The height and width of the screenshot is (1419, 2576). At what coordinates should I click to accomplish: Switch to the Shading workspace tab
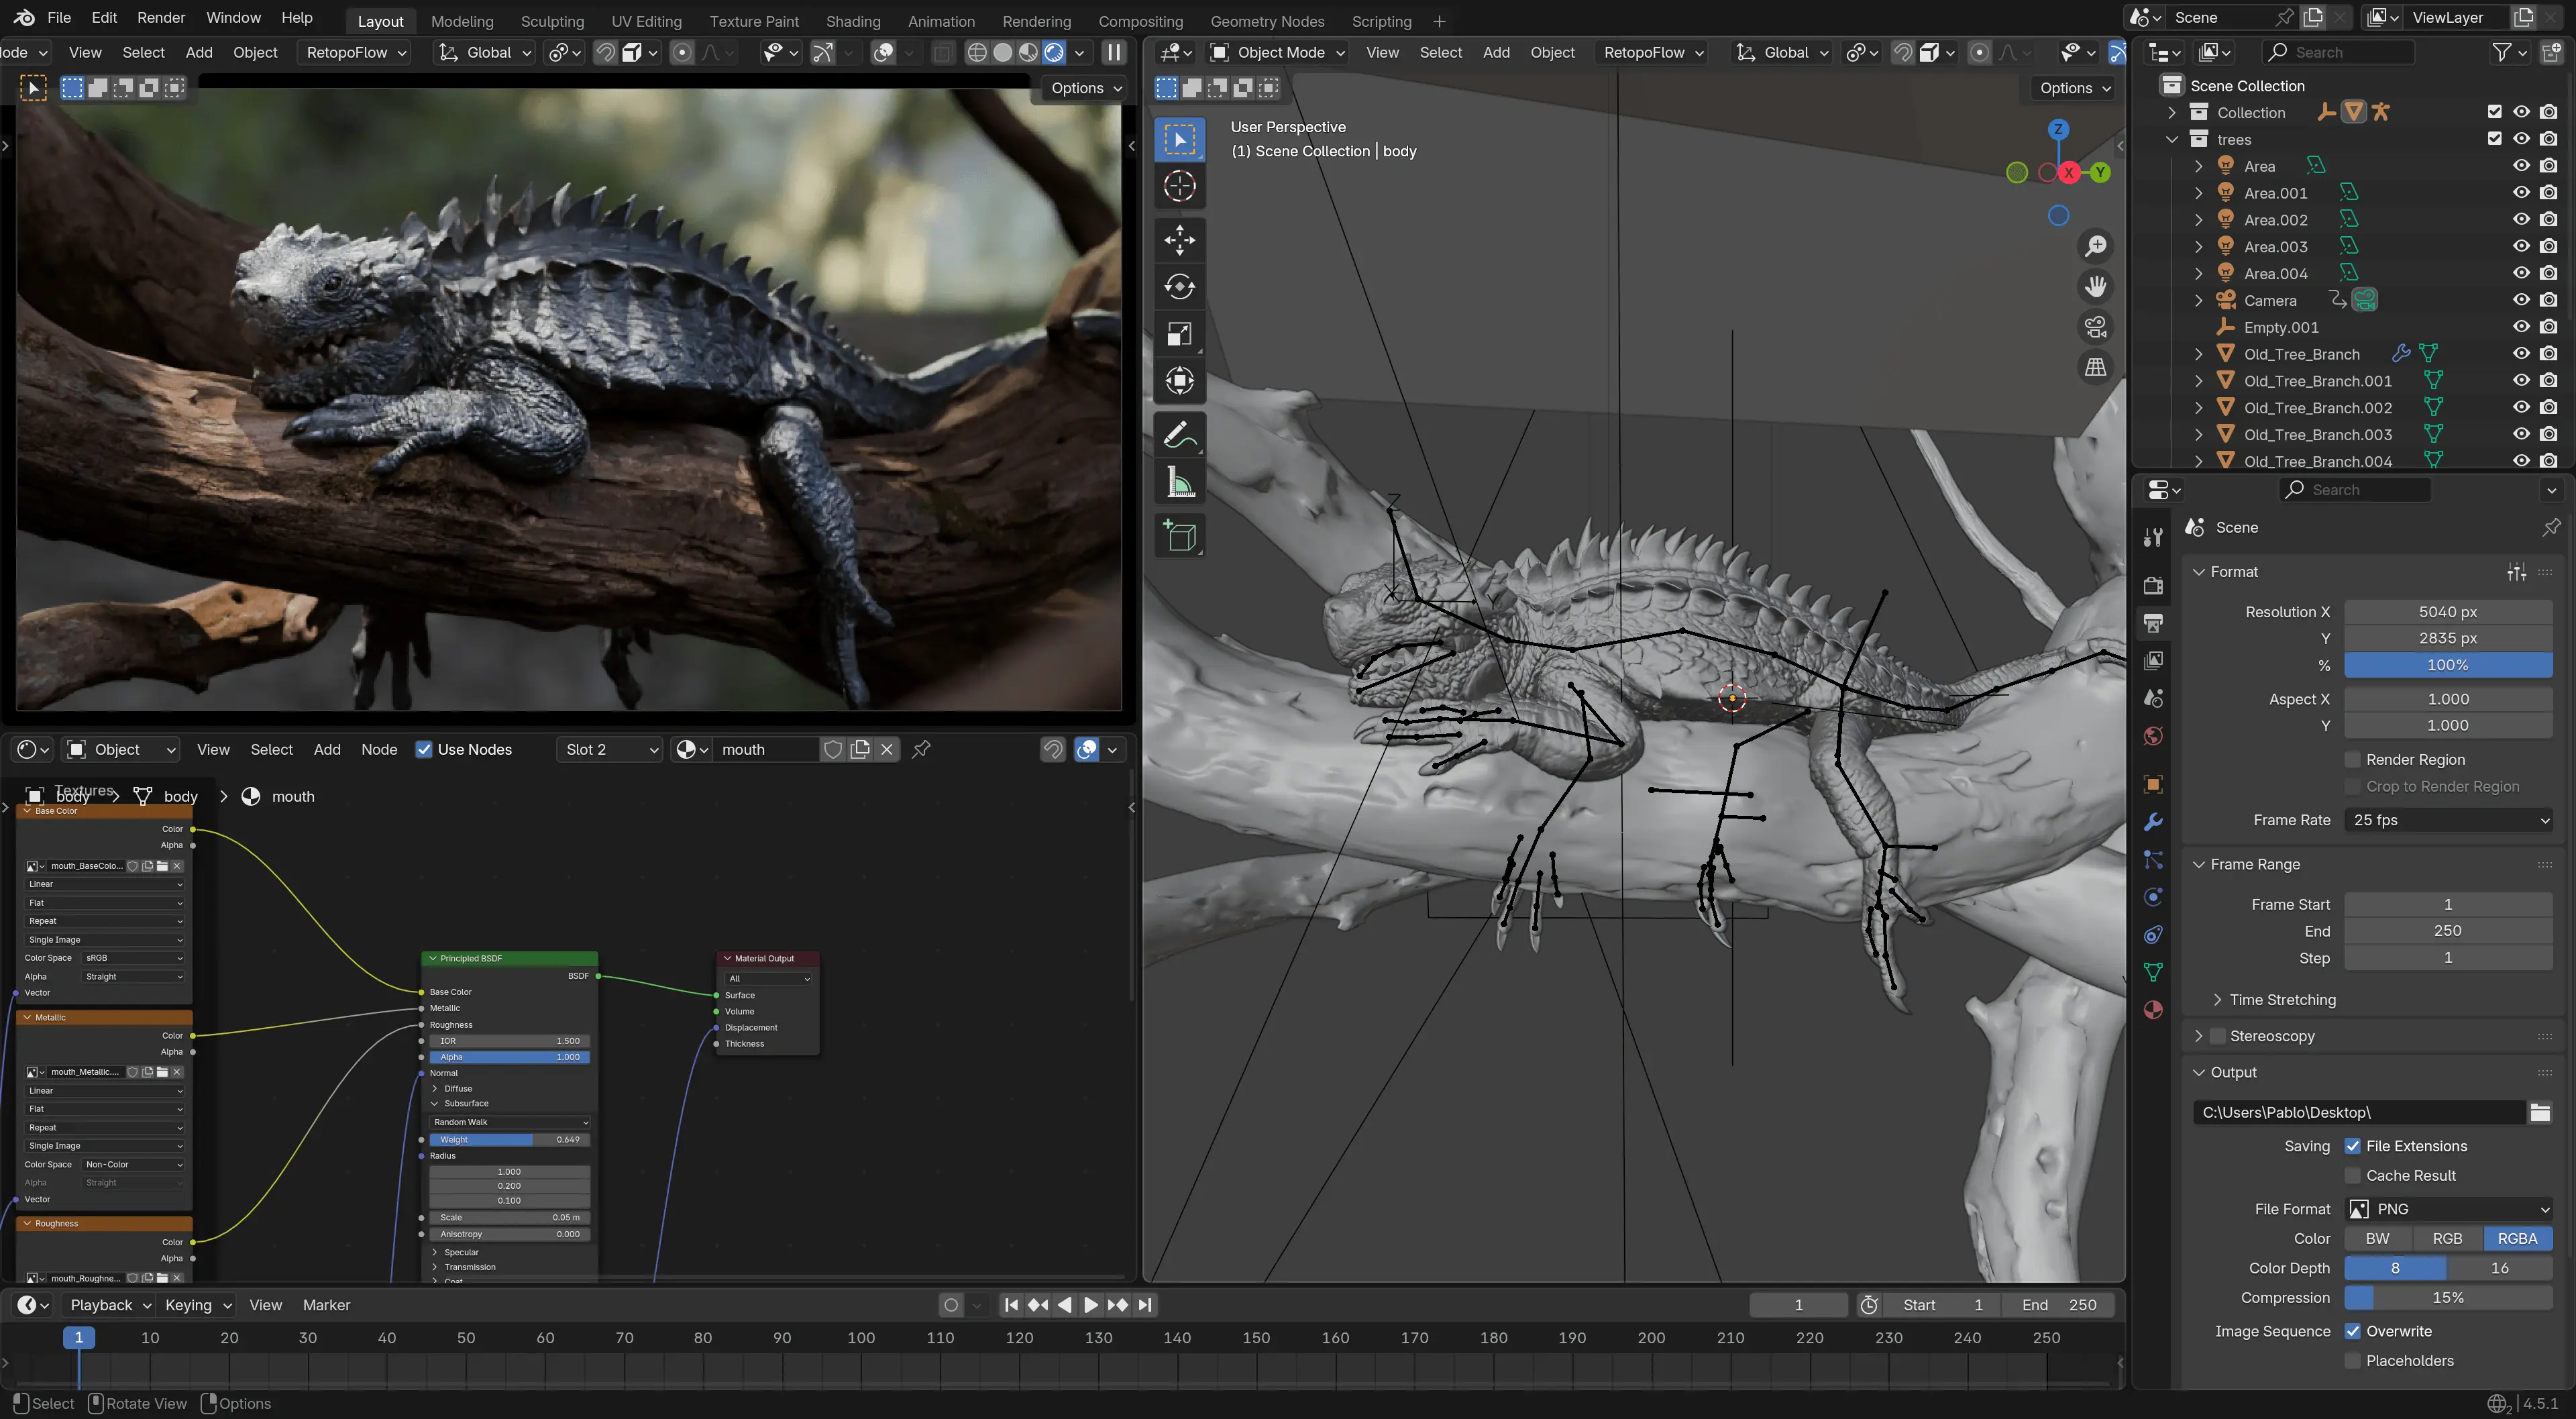tap(852, 21)
